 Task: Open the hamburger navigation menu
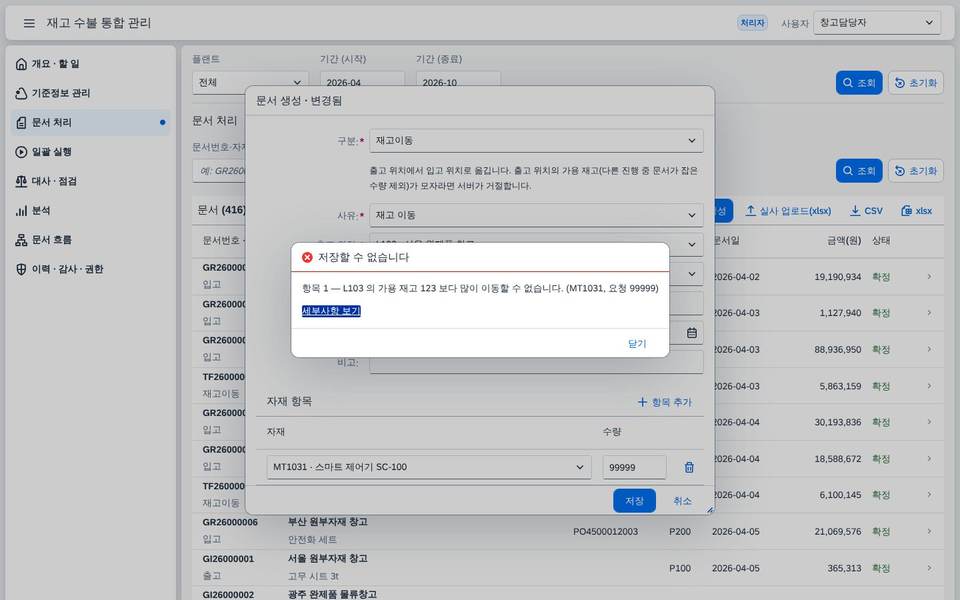coord(29,23)
